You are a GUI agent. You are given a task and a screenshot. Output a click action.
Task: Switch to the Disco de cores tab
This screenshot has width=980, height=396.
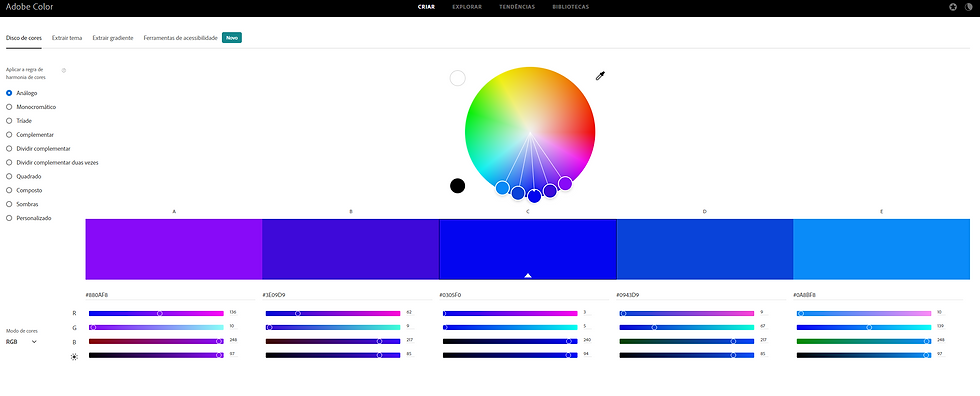[24, 38]
